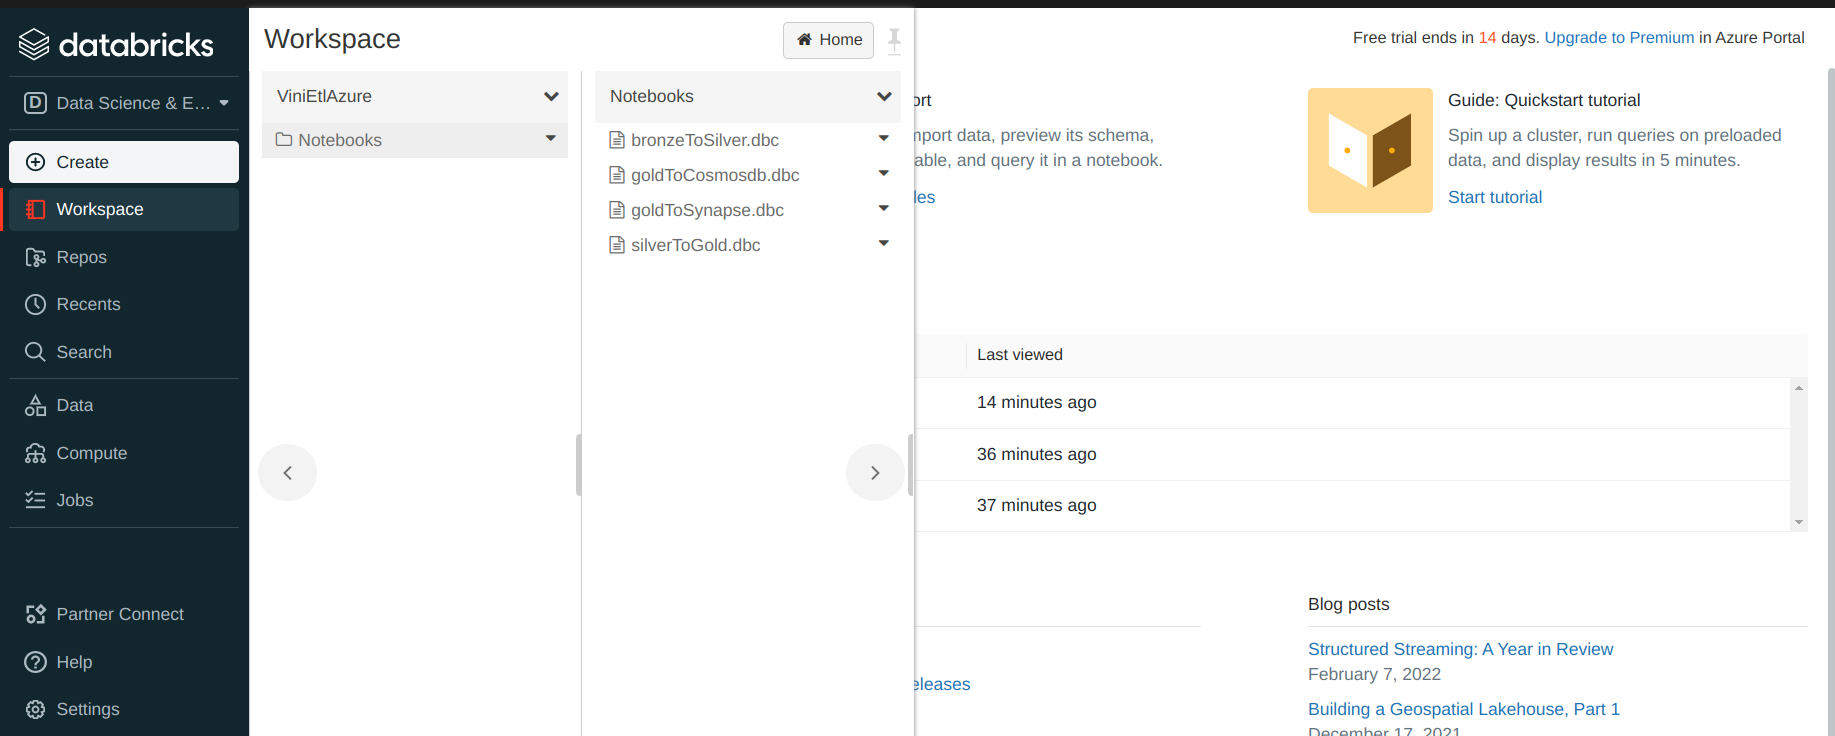Viewport: 1835px width, 736px height.
Task: Open Workspace from the sidebar
Action: [124, 209]
